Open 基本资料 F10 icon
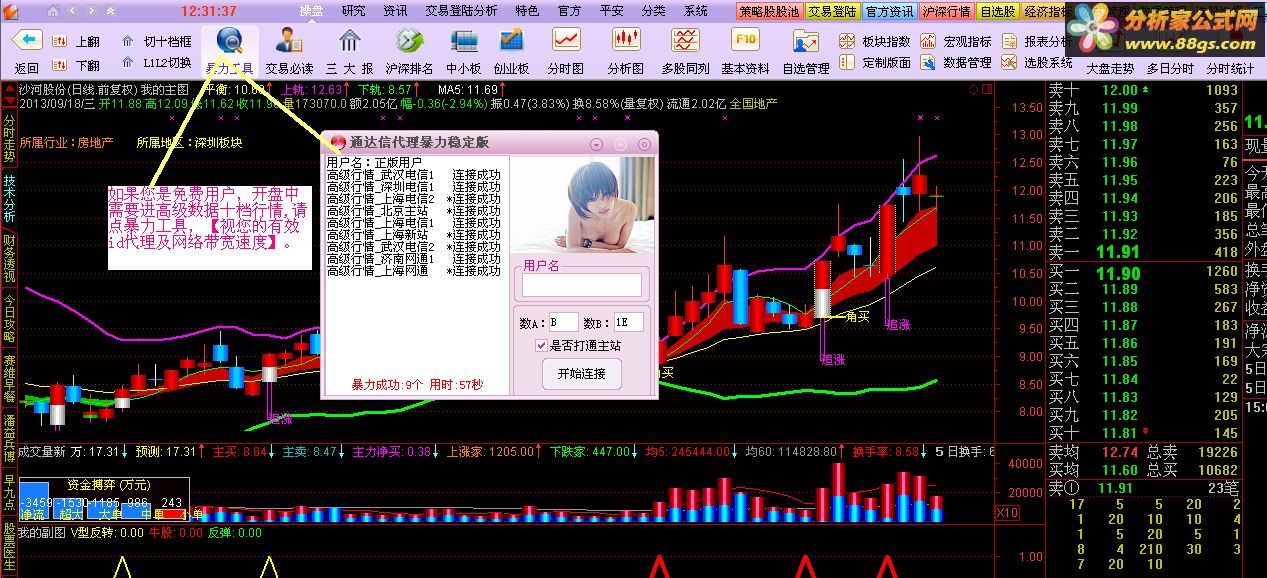 745,41
